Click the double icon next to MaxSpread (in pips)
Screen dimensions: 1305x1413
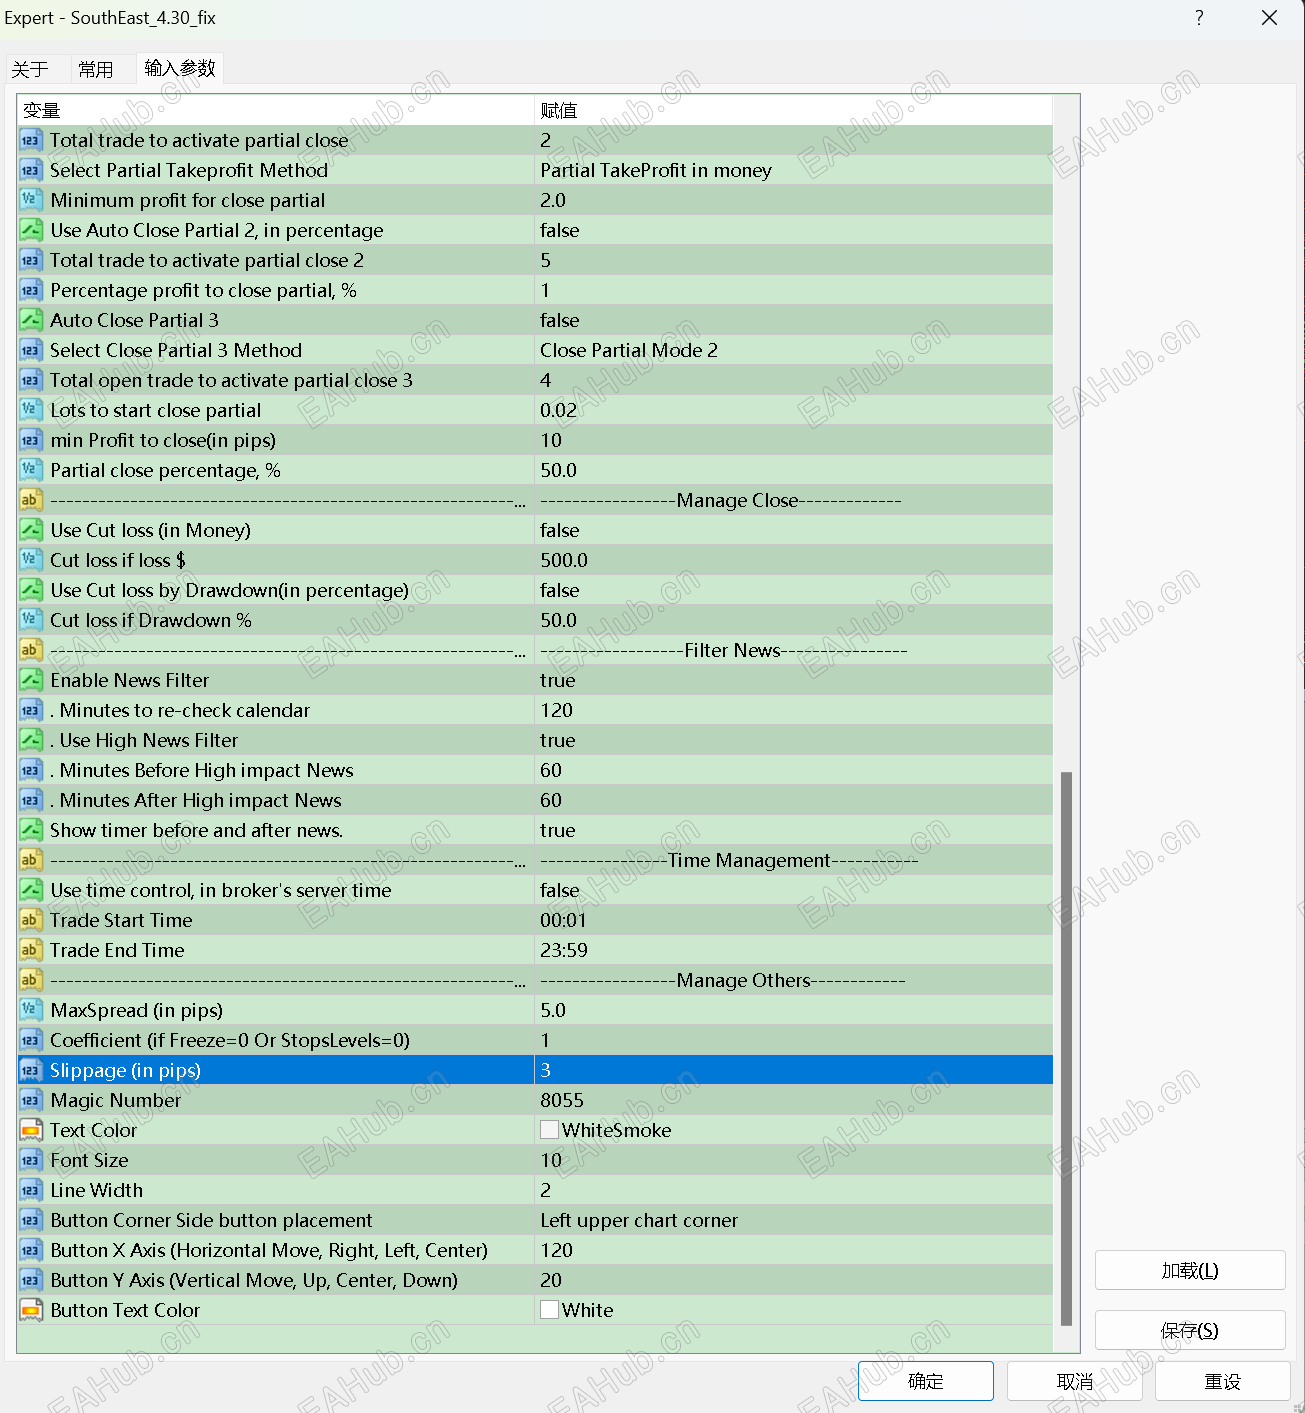pos(31,1010)
